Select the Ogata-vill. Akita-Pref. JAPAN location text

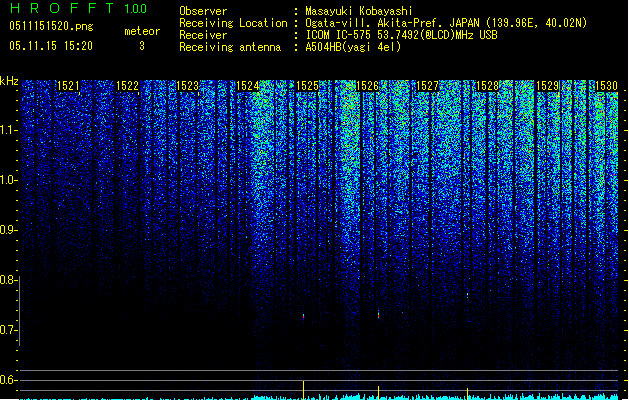(446, 23)
